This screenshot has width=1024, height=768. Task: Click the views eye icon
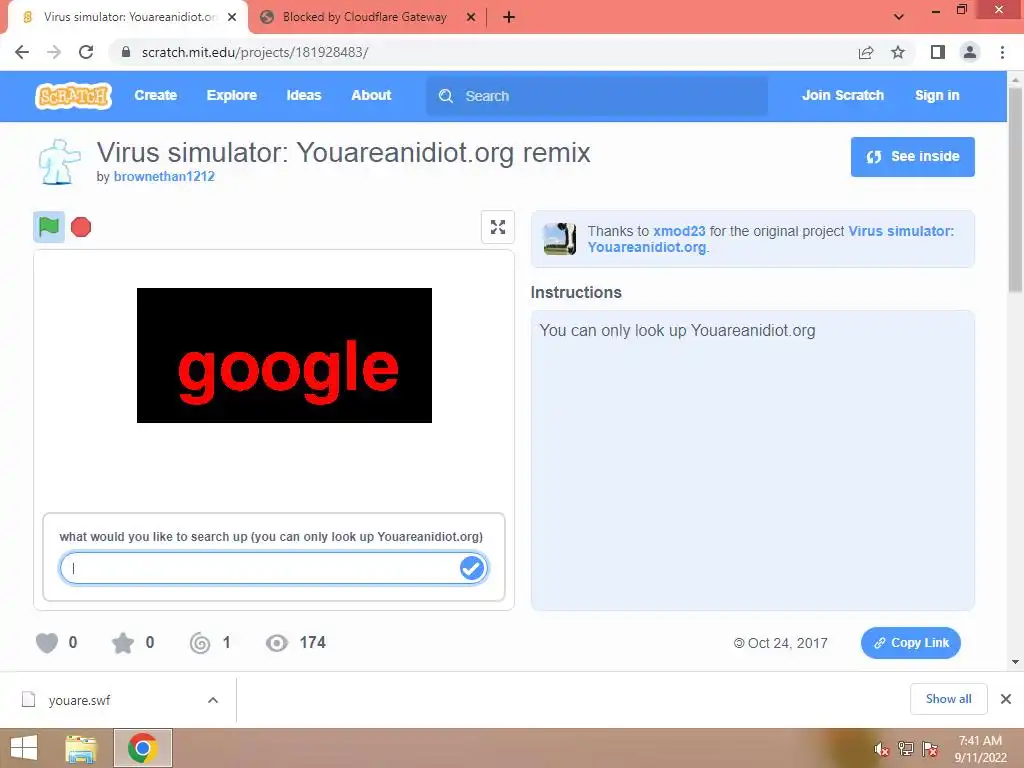pos(277,643)
